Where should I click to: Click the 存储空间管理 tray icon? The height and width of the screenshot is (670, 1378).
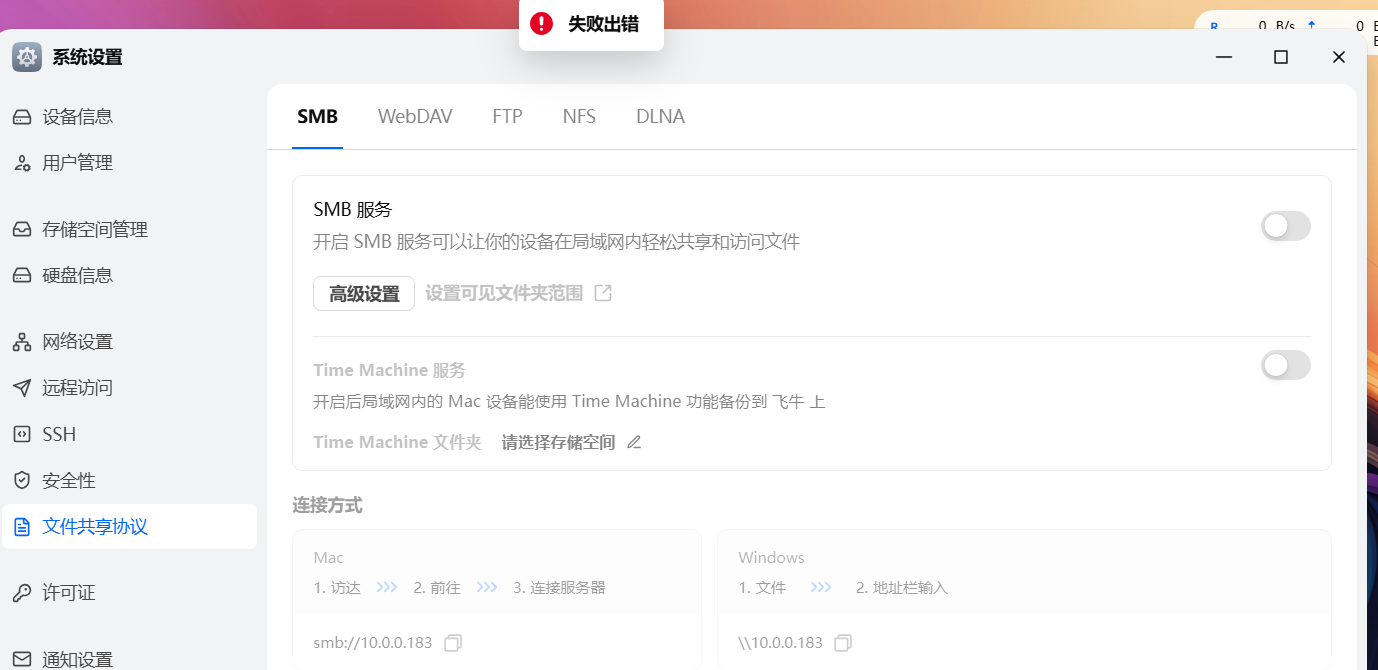pos(22,230)
